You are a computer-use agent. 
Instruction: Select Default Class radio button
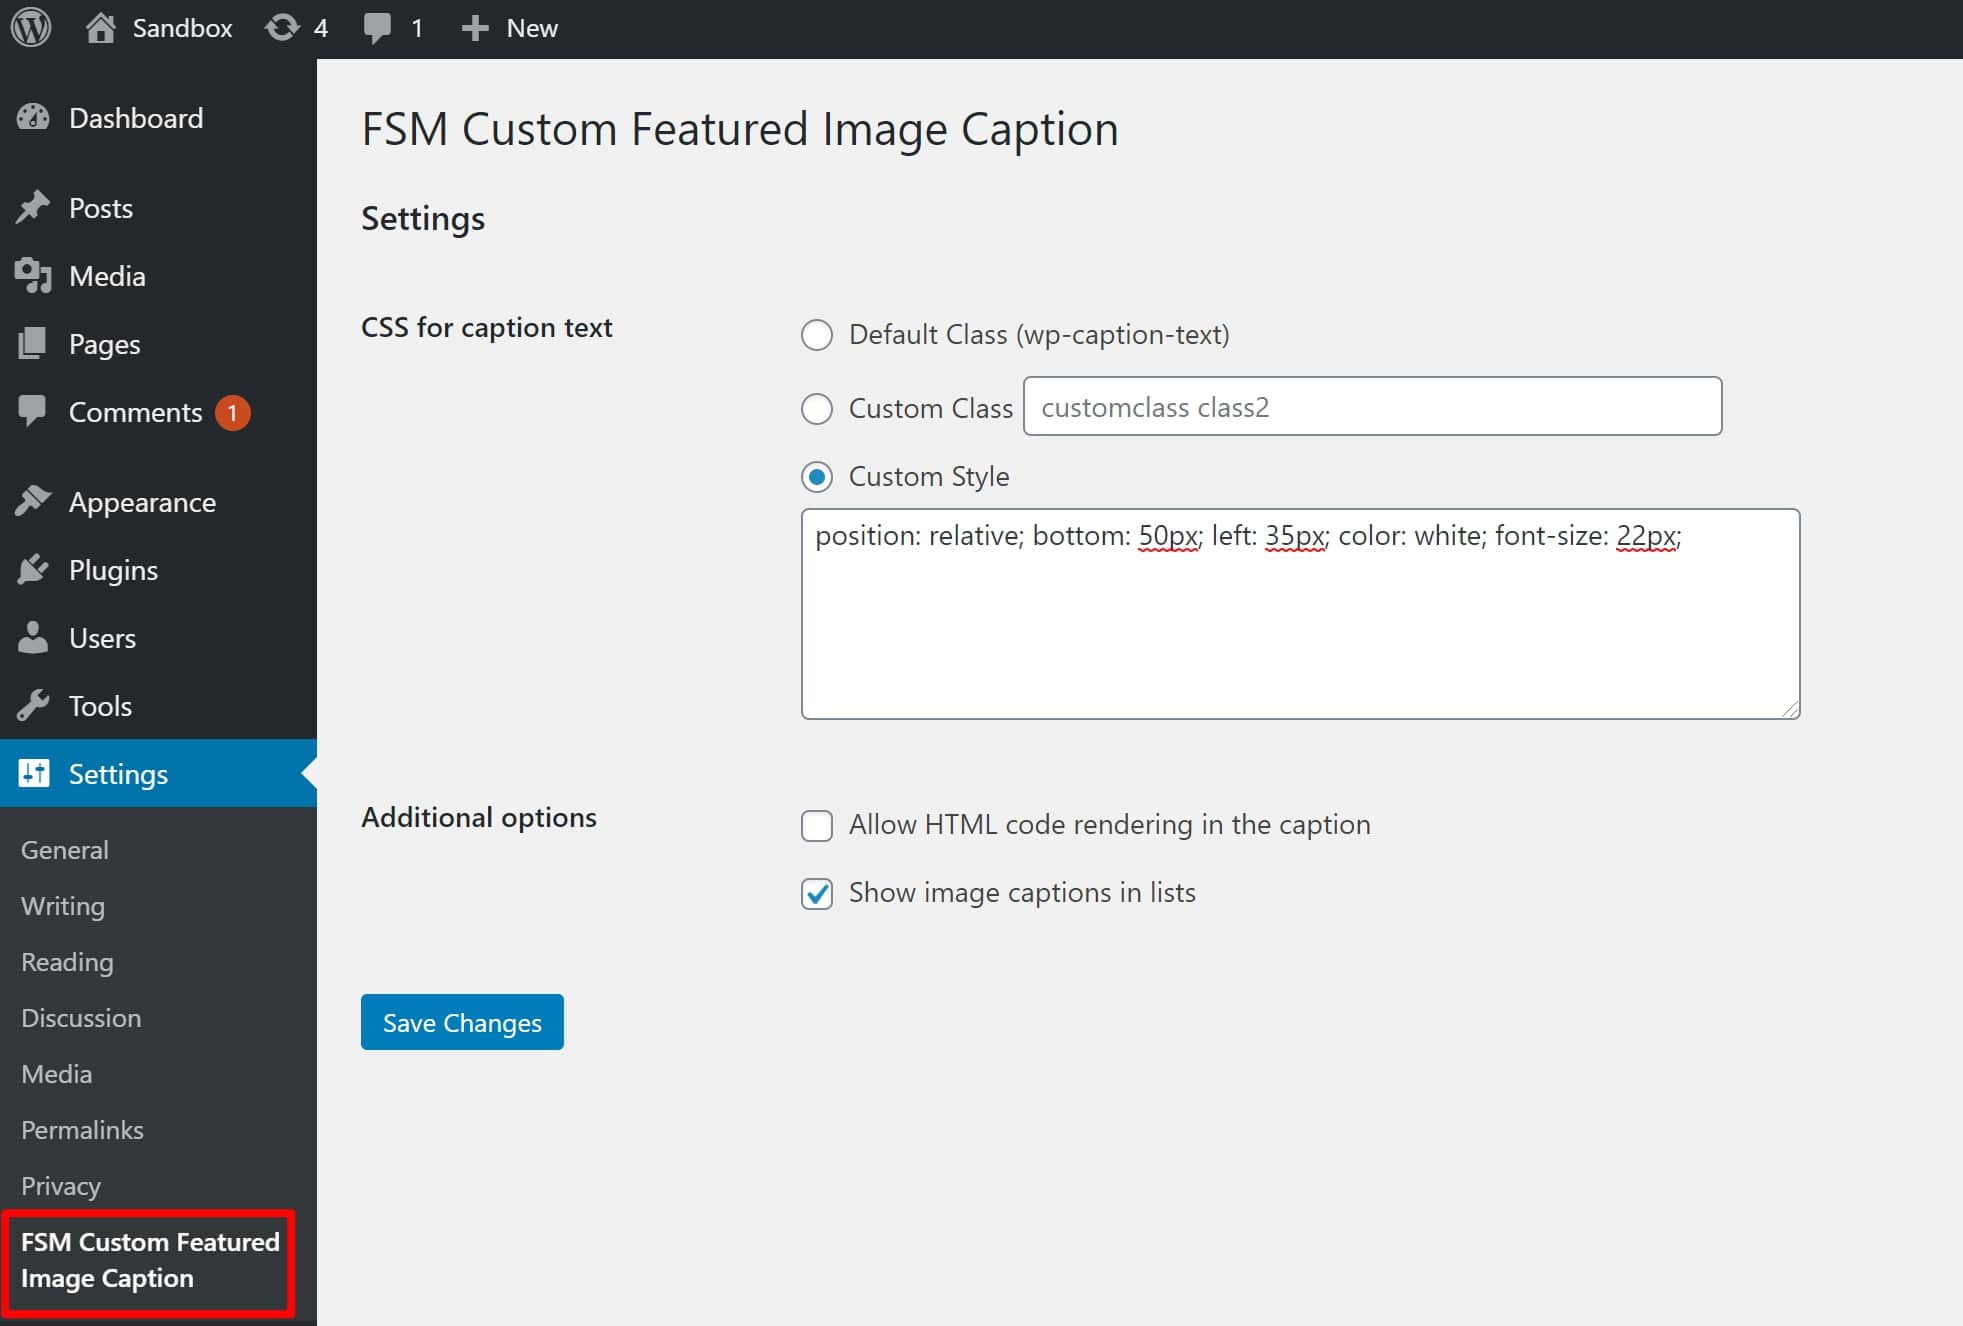click(820, 334)
